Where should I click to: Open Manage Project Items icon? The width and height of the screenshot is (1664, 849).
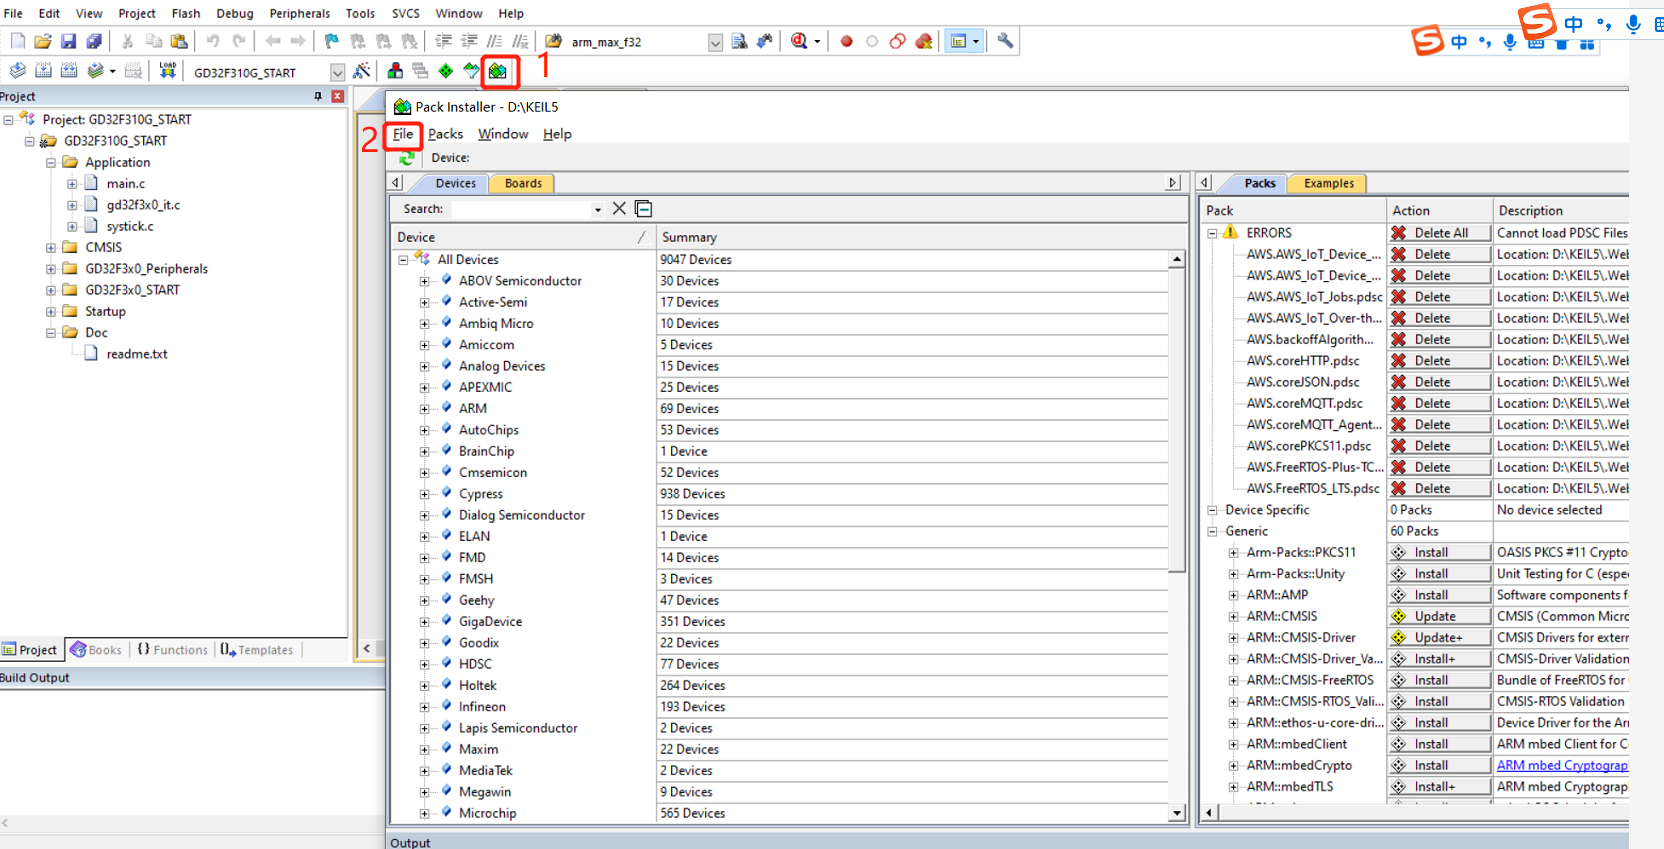pyautogui.click(x=395, y=71)
